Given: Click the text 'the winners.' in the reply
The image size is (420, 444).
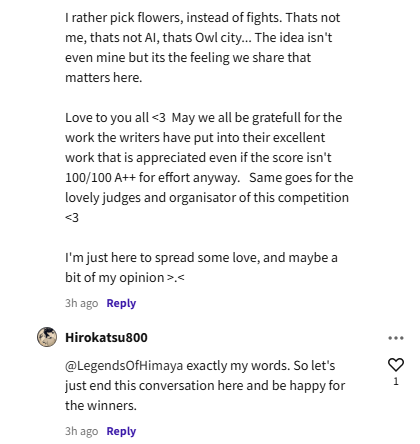Looking at the screenshot, I should [x=101, y=406].
